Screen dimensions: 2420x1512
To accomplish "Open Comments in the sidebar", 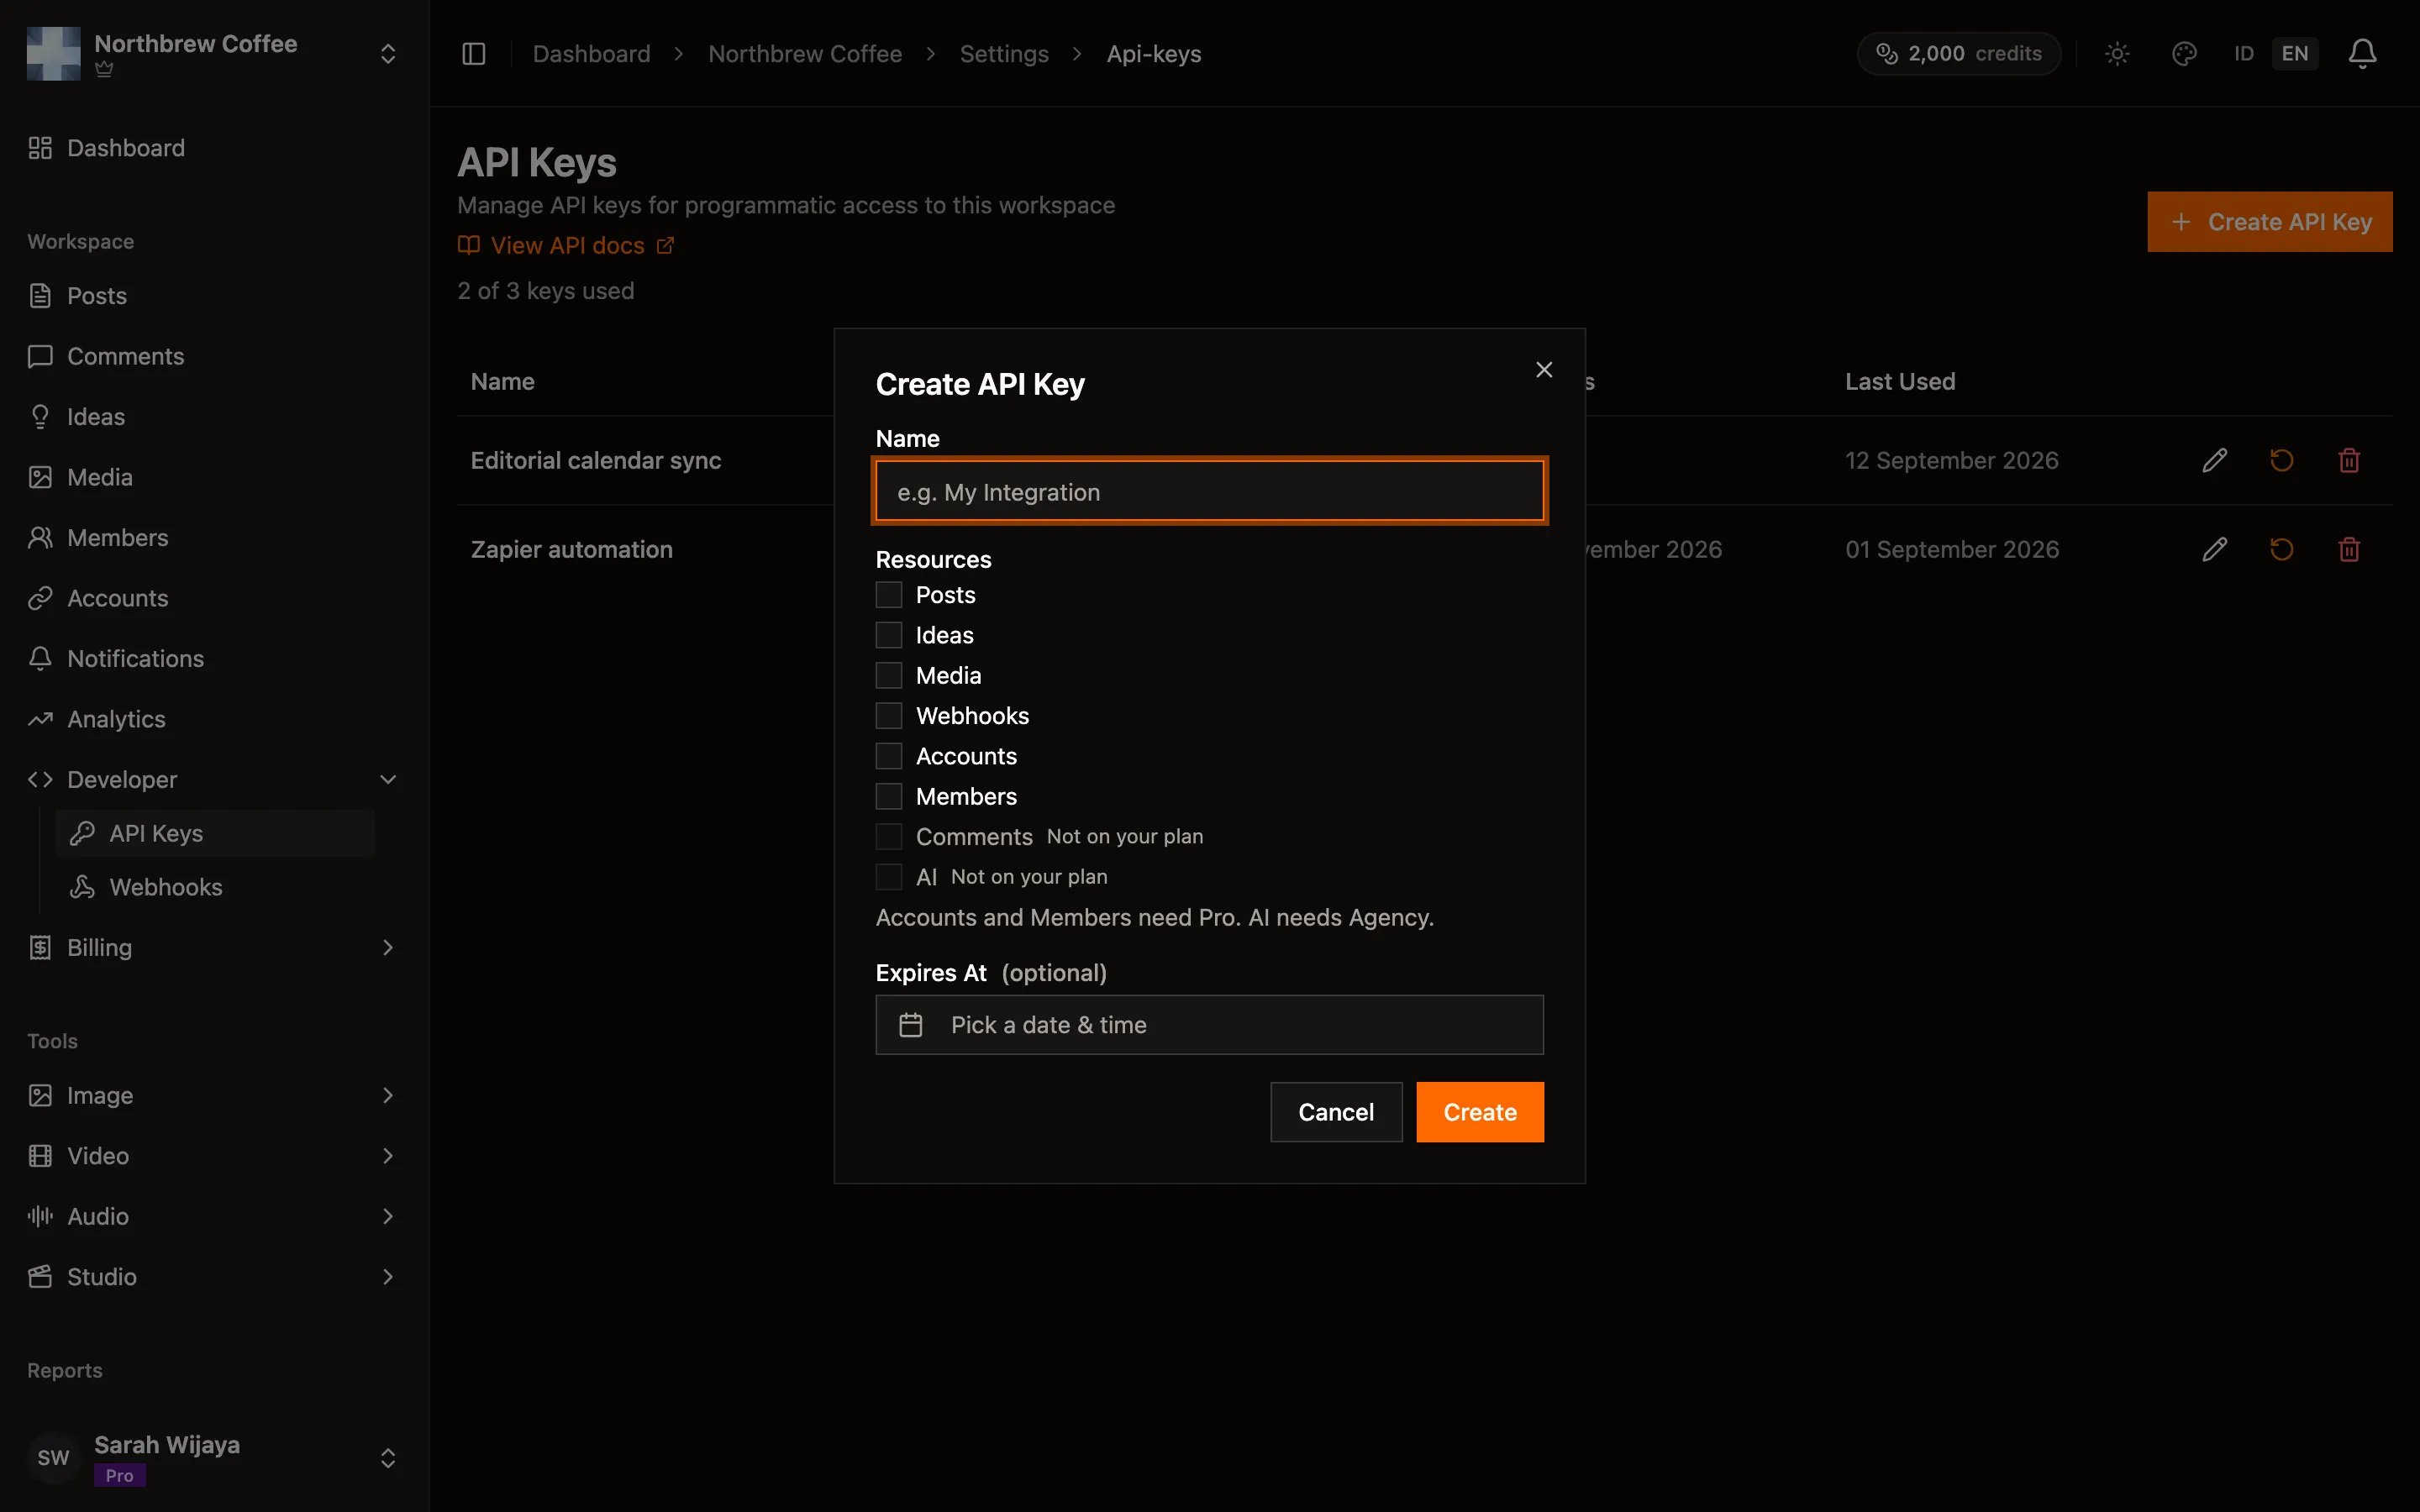I will (214, 356).
